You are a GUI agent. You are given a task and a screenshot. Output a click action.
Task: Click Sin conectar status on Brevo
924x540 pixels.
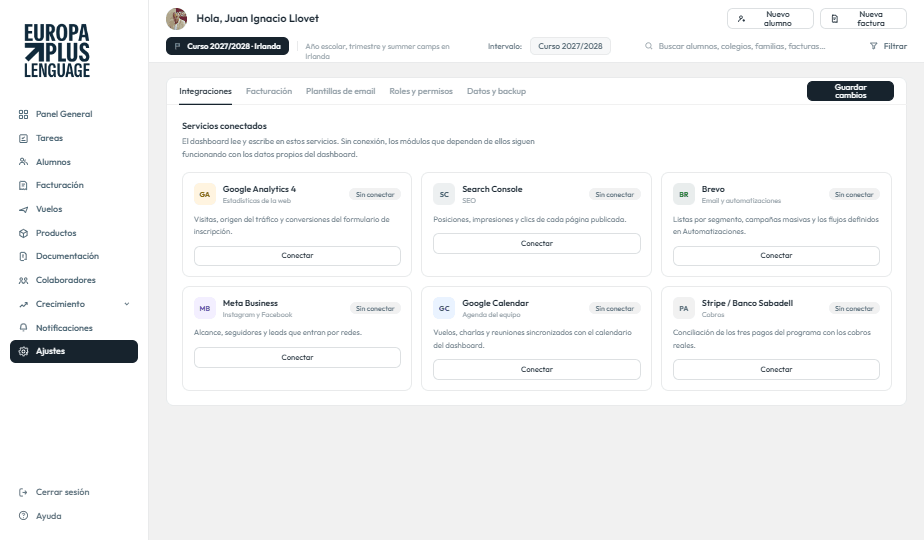click(x=854, y=195)
